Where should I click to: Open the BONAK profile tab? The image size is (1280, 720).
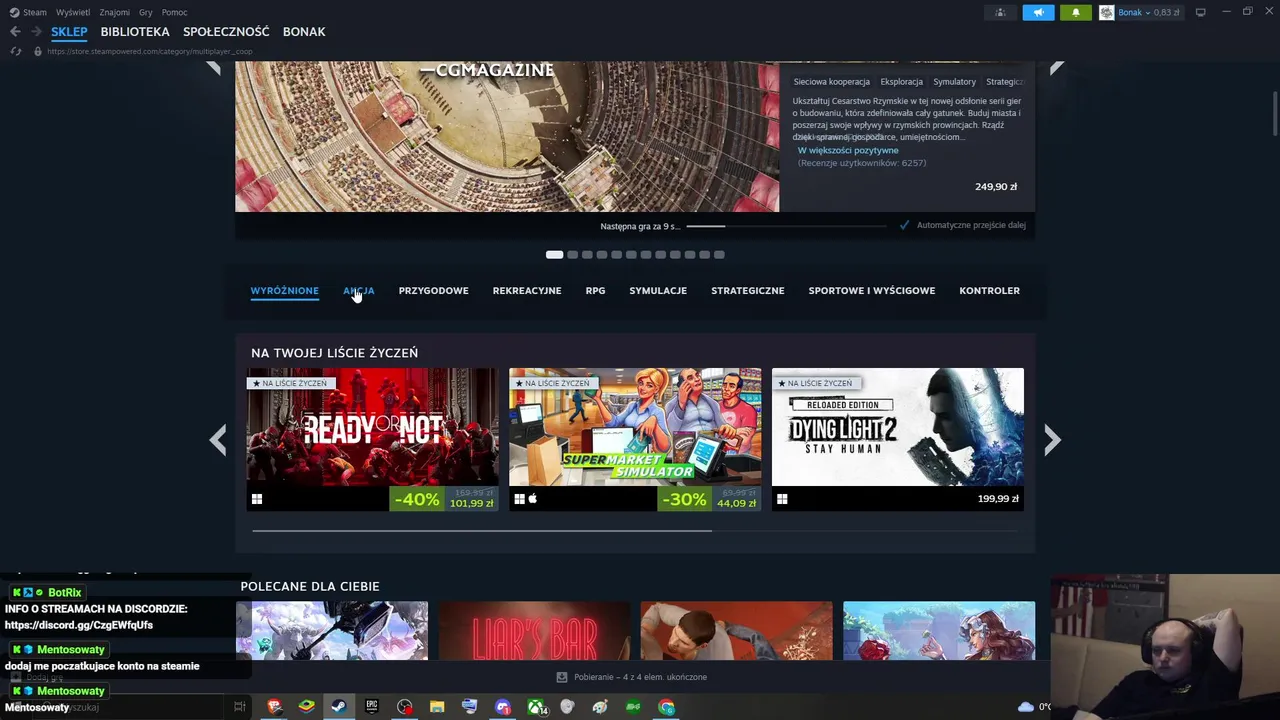pyautogui.click(x=304, y=32)
